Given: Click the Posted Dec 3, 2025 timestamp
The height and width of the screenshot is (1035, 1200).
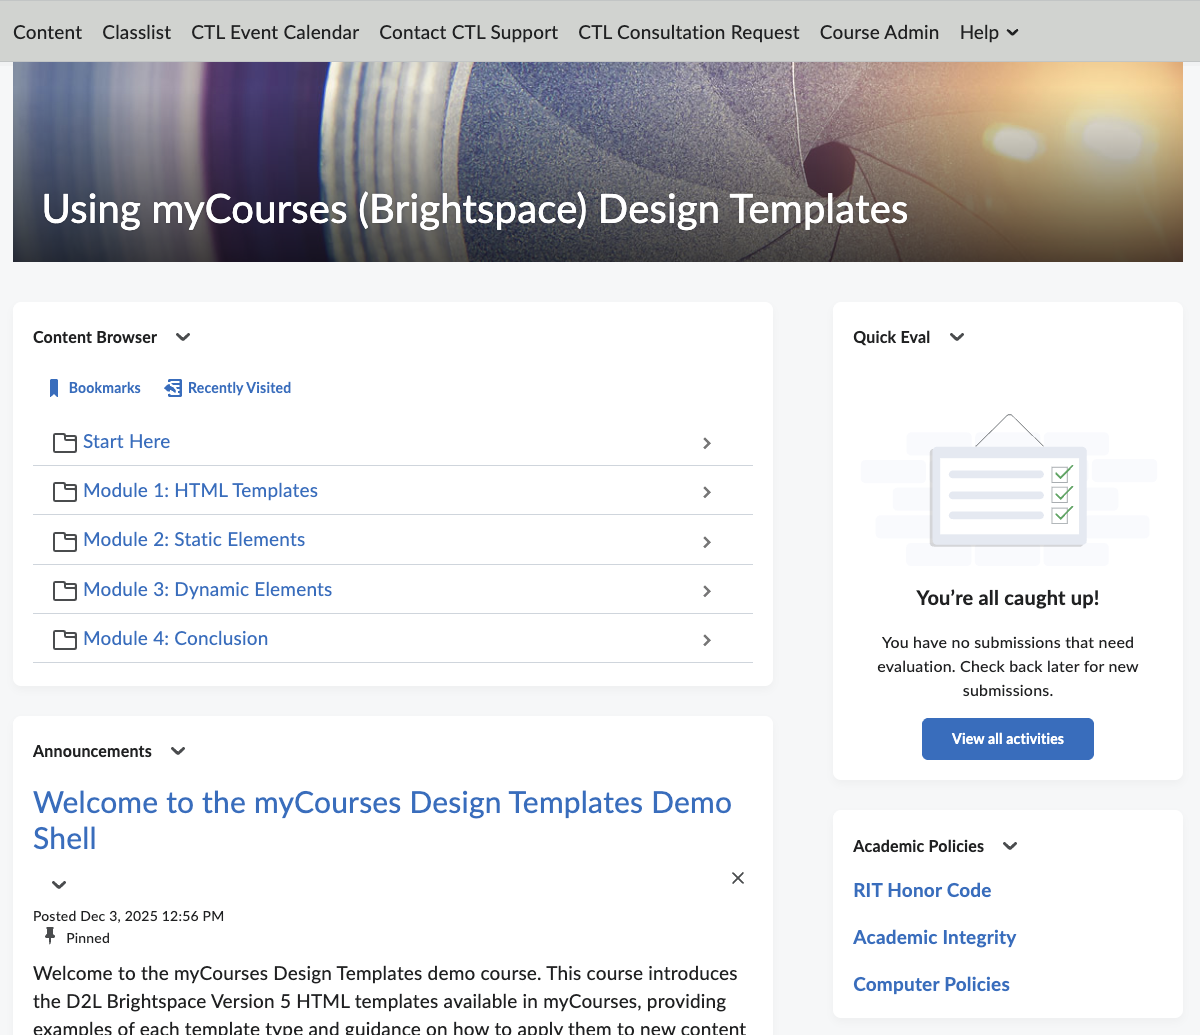Looking at the screenshot, I should (128, 916).
